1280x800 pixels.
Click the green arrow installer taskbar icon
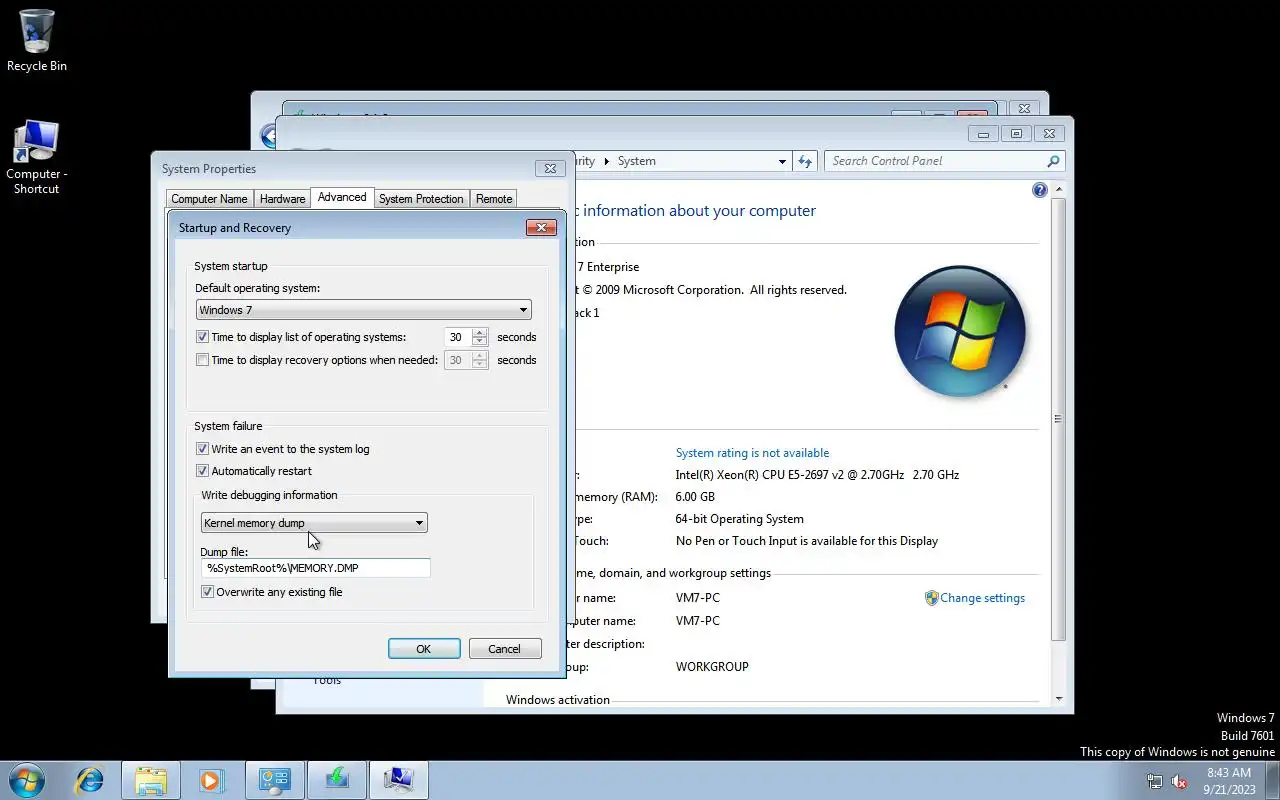(x=337, y=779)
